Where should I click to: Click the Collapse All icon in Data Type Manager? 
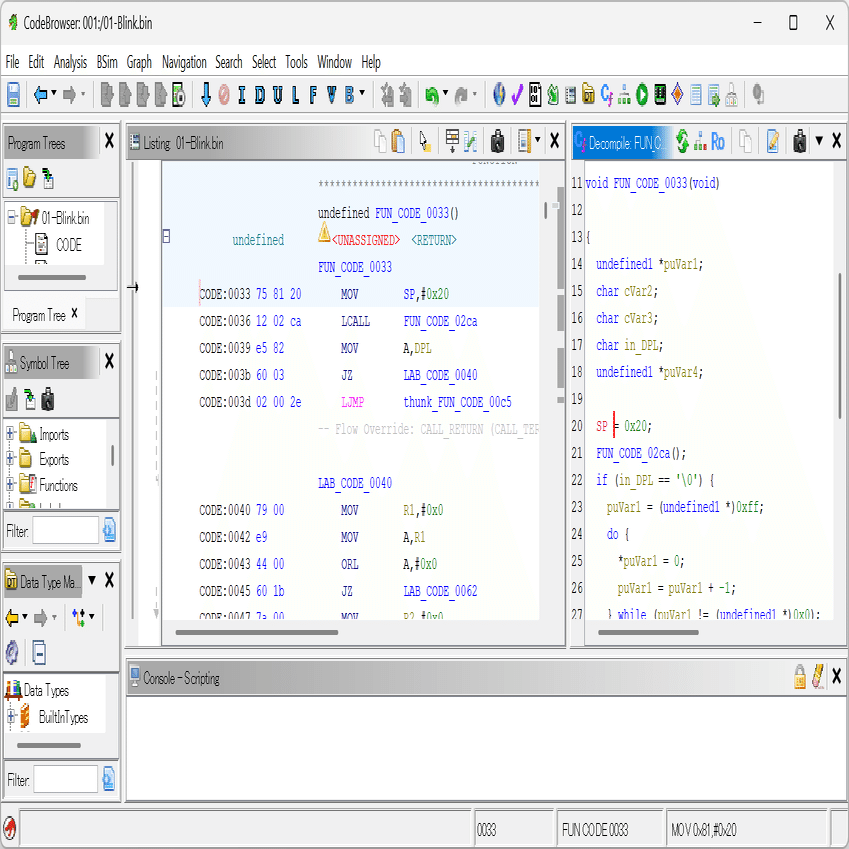[39, 653]
